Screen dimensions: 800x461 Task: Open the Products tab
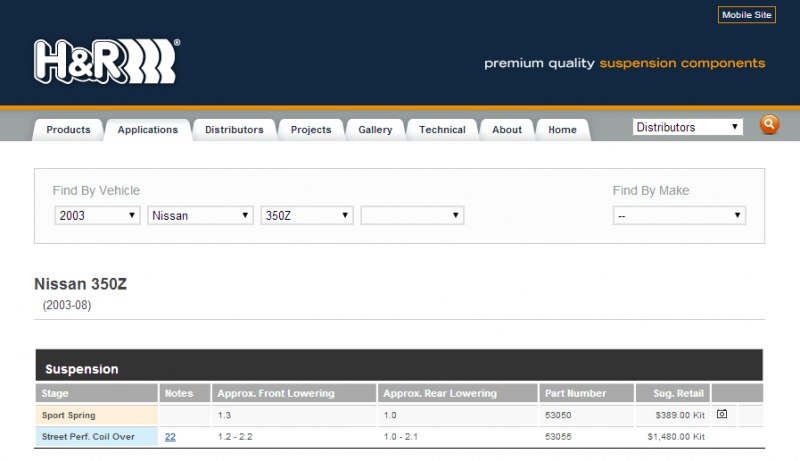pos(68,130)
